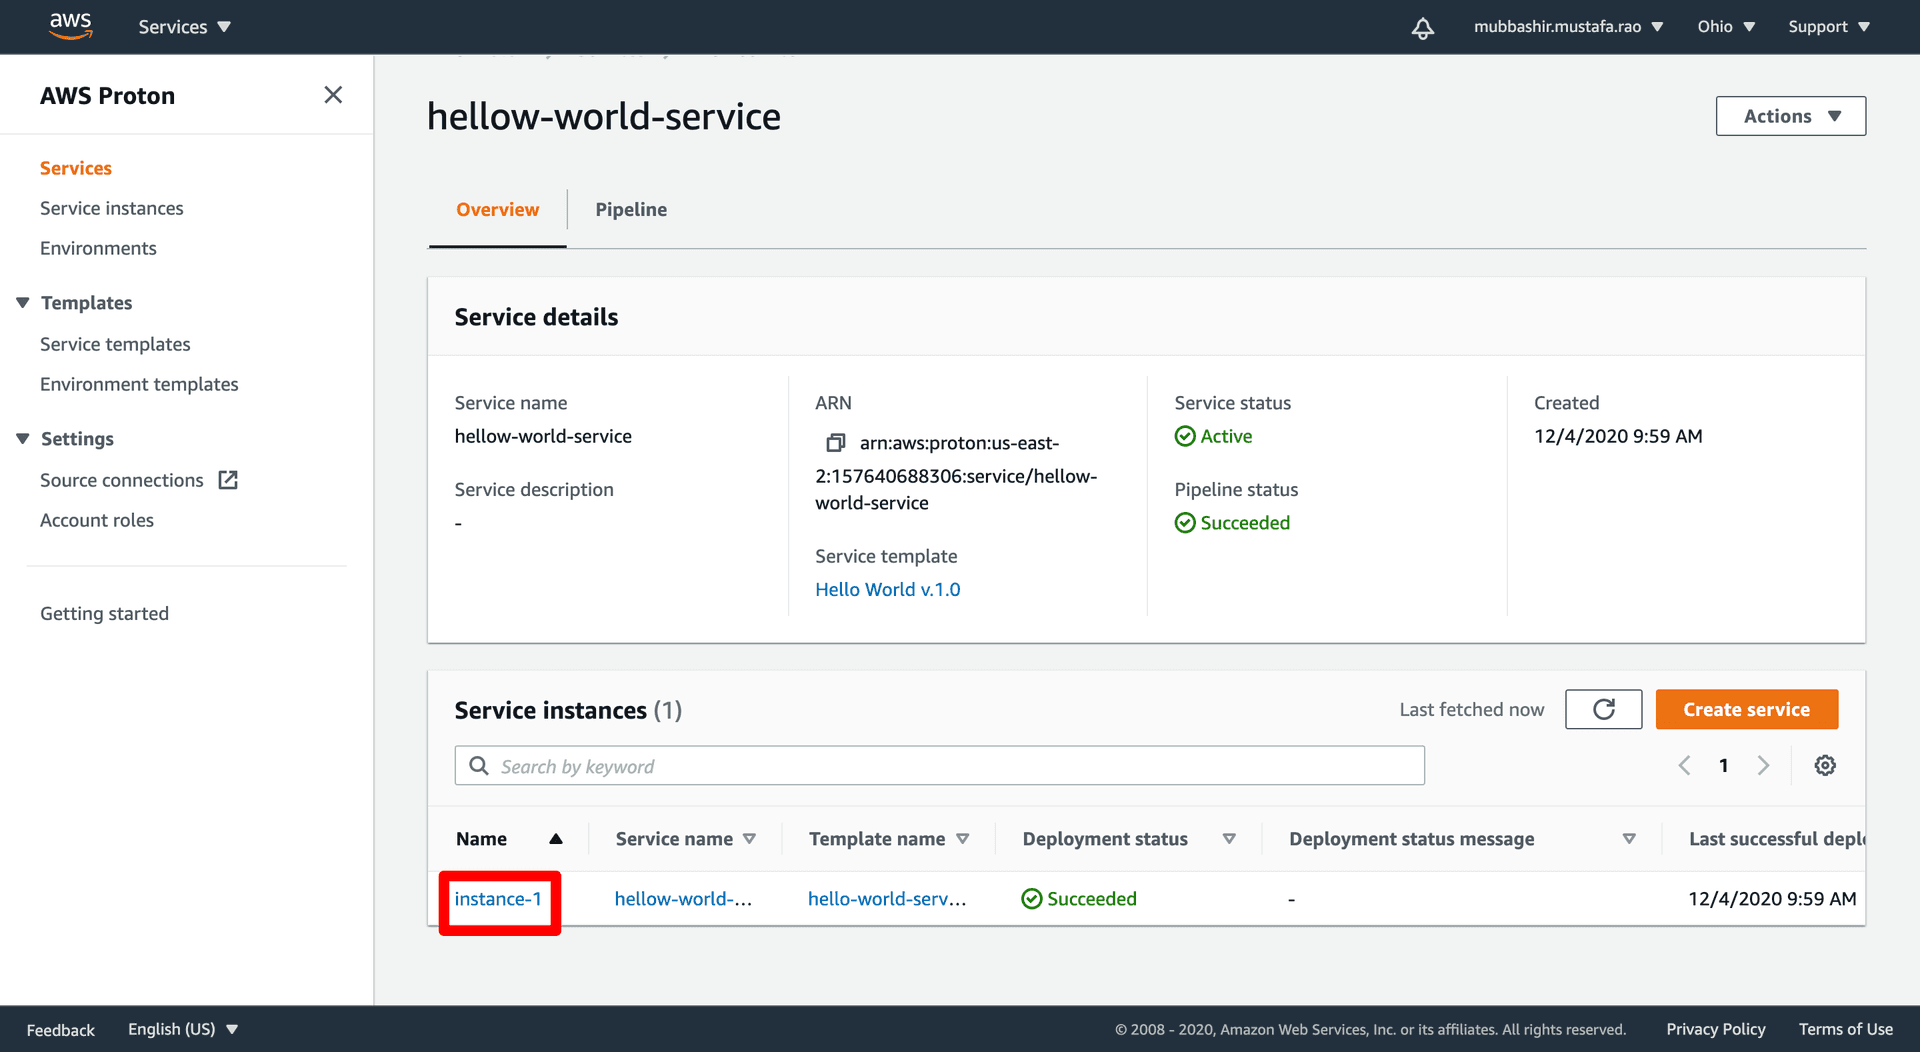This screenshot has height=1052, width=1920.
Task: Click the Active status check icon
Action: coord(1185,436)
